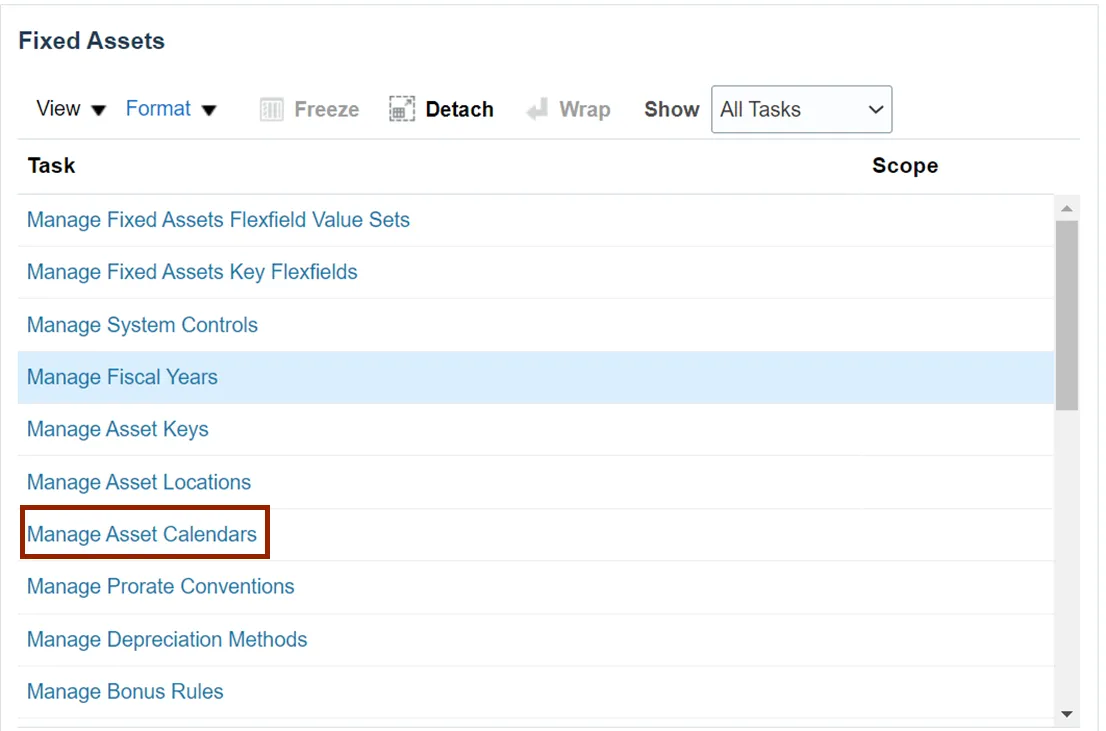Click the Wrap text icon
The image size is (1106, 731).
coord(537,109)
